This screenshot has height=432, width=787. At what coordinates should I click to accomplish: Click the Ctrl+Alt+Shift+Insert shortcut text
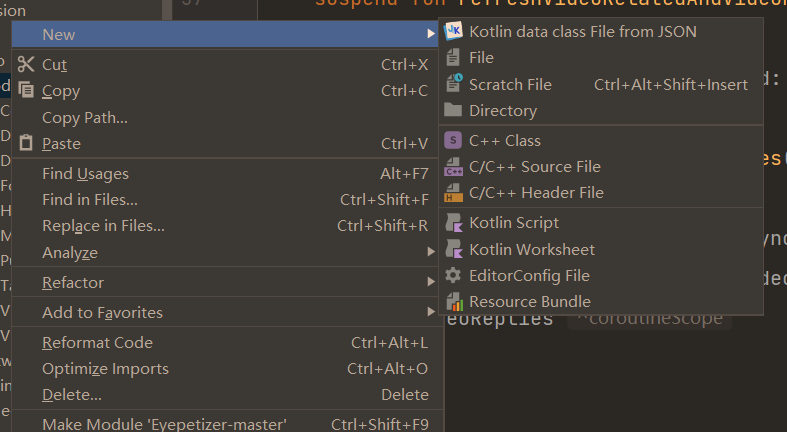(671, 84)
